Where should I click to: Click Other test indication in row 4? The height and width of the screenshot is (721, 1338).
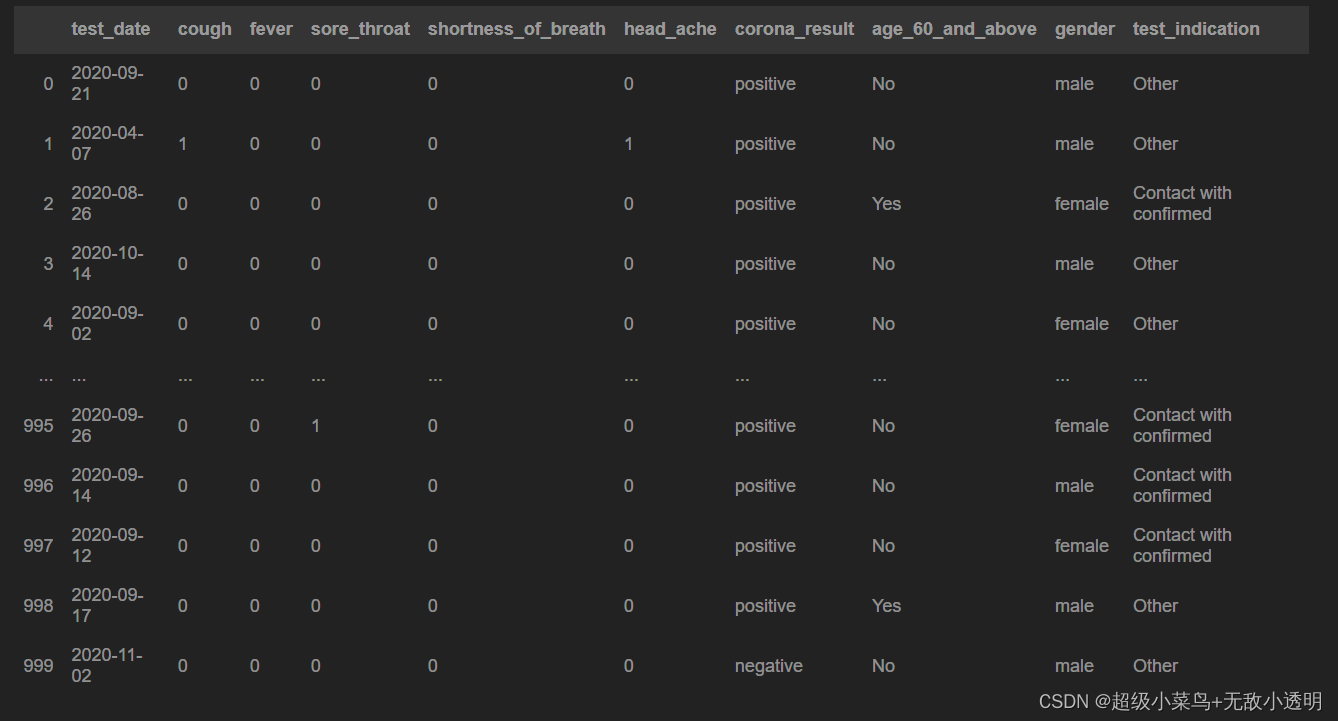coord(1156,324)
